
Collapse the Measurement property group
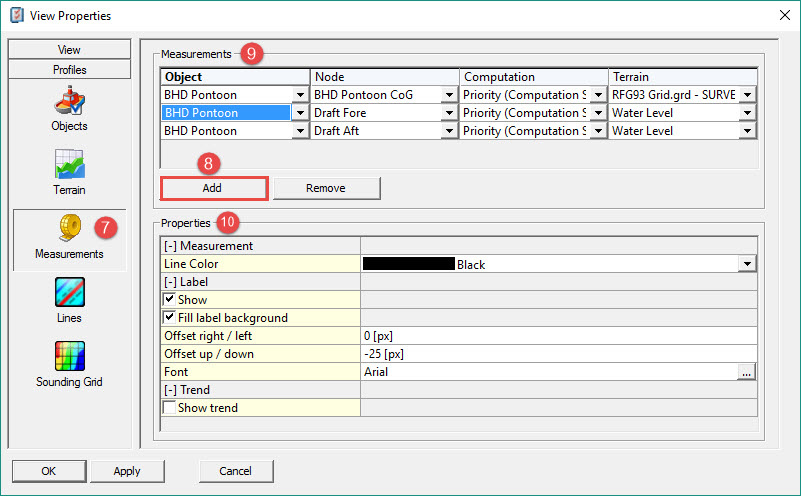coord(170,246)
